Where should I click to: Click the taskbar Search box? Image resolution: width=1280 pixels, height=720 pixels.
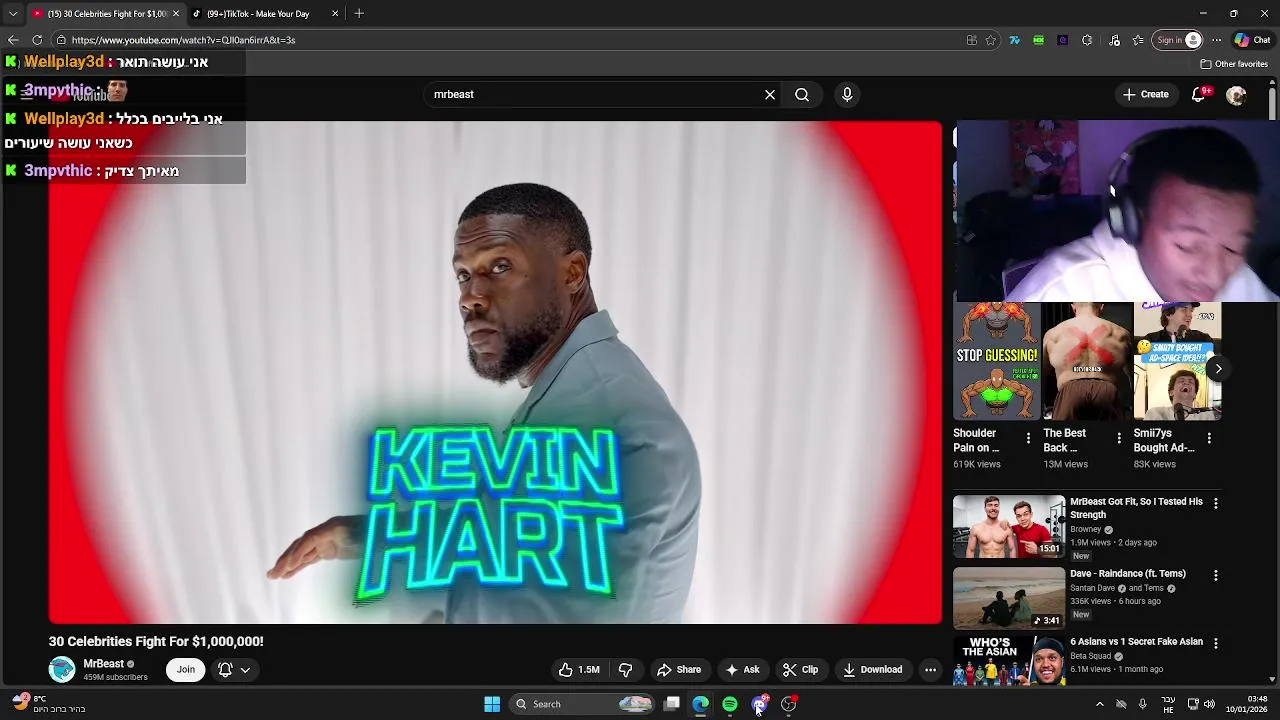click(x=583, y=704)
